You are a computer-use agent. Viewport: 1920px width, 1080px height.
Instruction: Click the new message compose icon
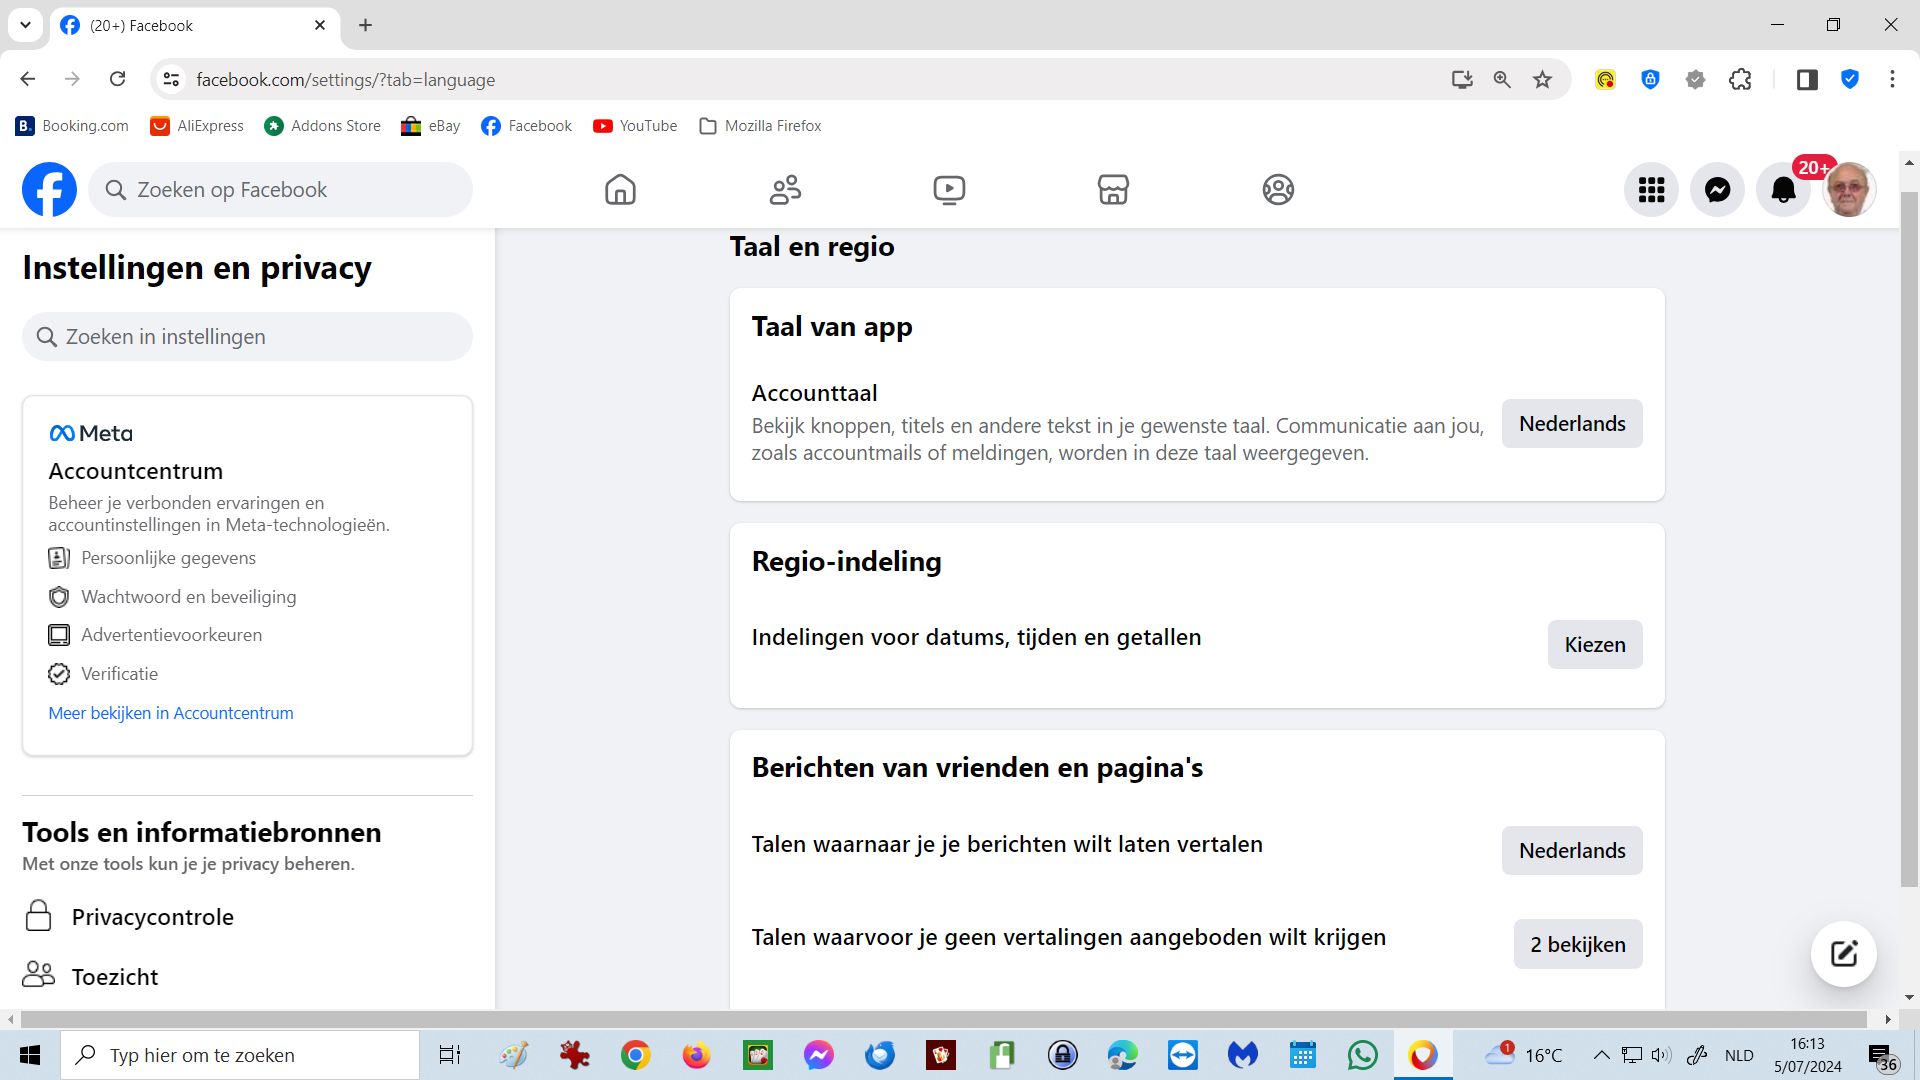(1843, 953)
